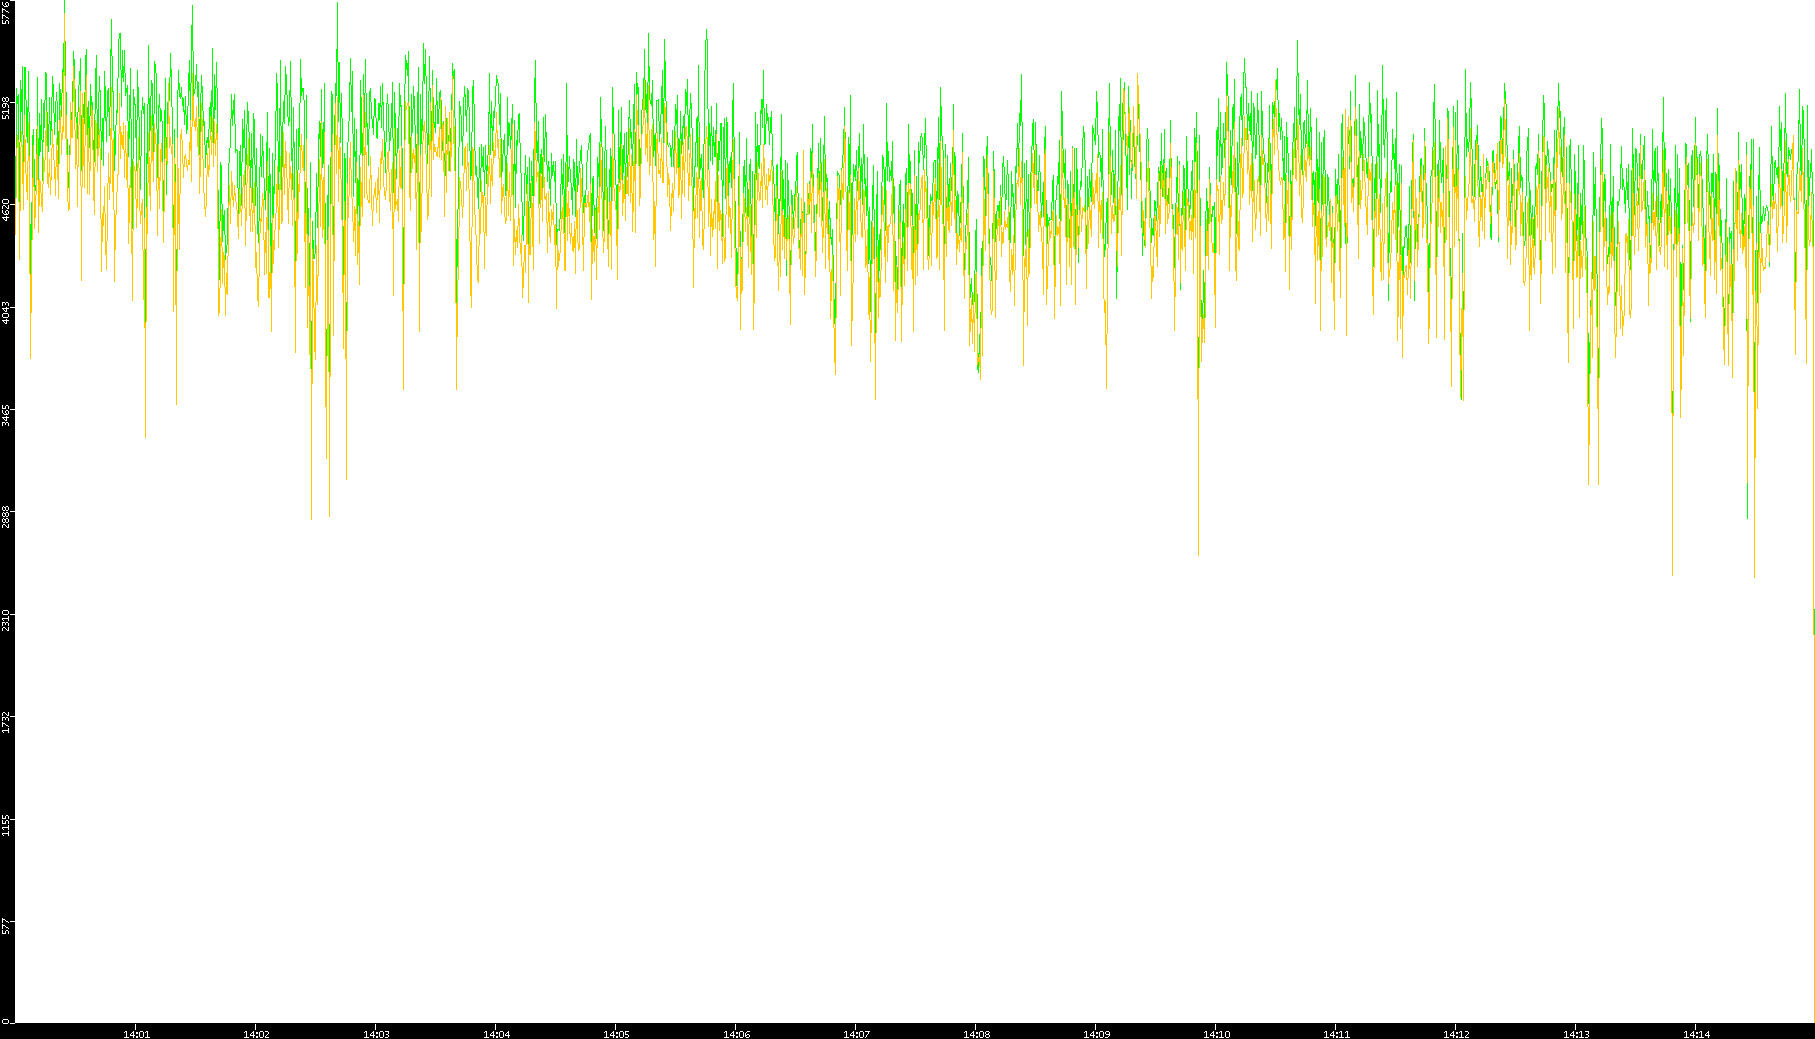
Task: Click the 1155 vertical axis label
Action: [7, 825]
